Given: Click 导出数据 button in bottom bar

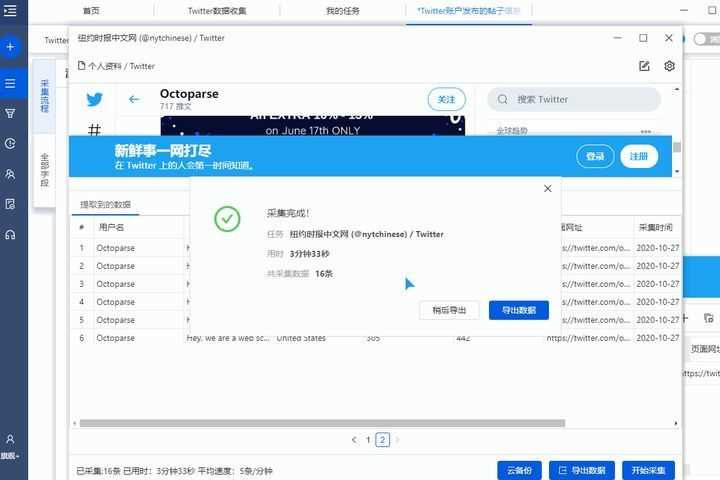Looking at the screenshot, I should 582,471.
